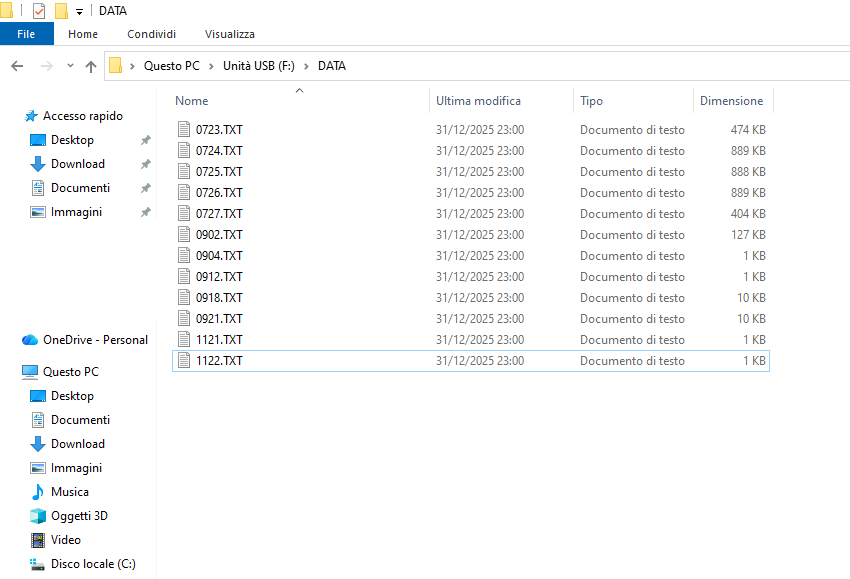Select Disco locale (C:) drive
This screenshot has height=579, width=850.
[x=93, y=564]
